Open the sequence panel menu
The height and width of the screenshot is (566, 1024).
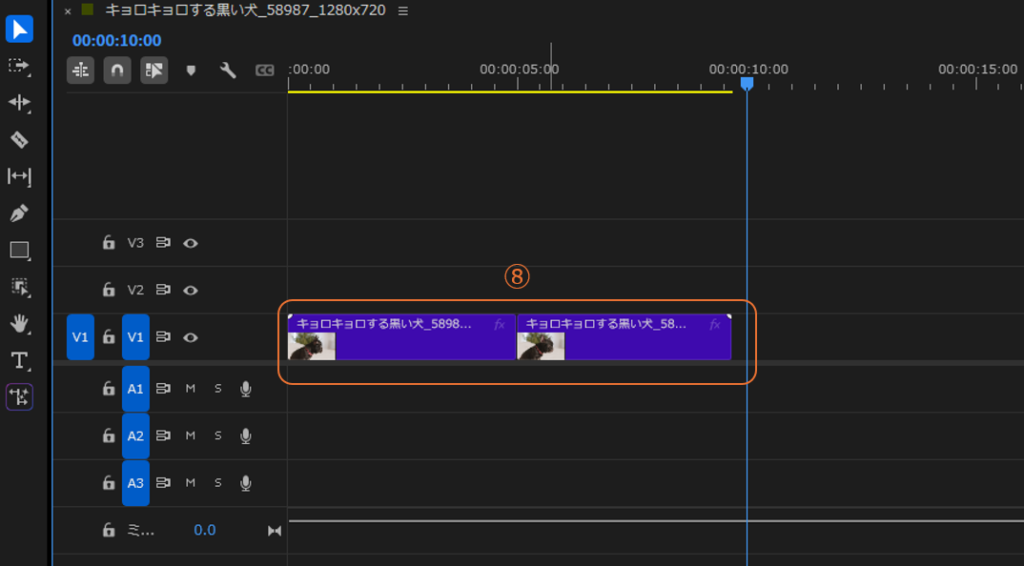(x=403, y=11)
